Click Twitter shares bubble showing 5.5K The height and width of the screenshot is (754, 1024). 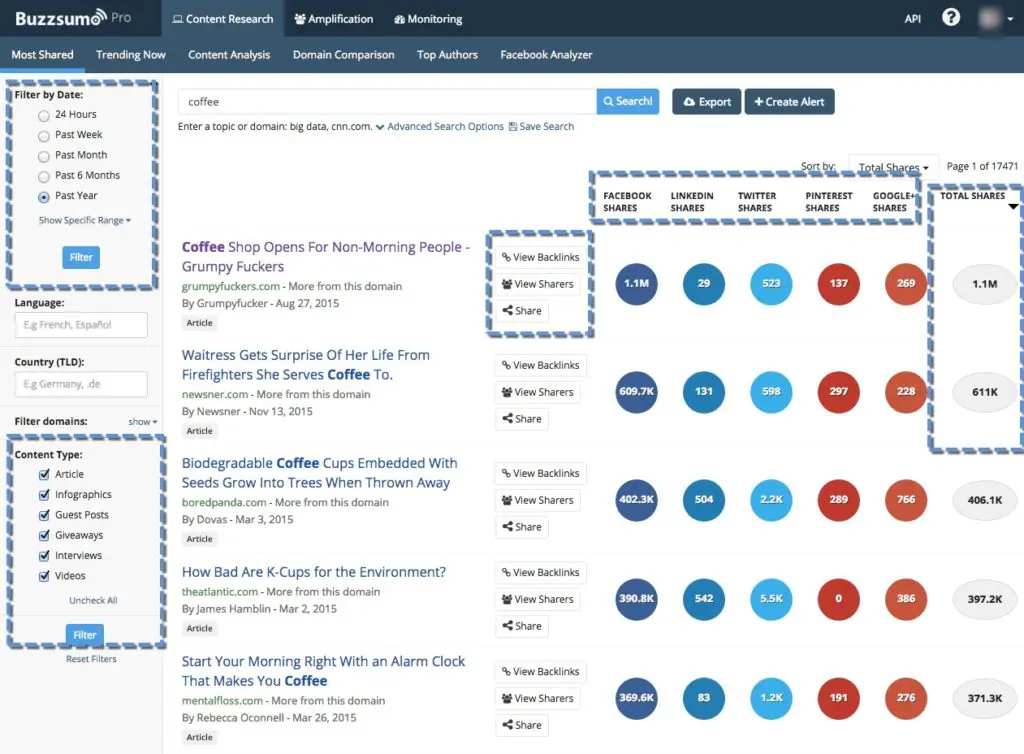(x=771, y=599)
